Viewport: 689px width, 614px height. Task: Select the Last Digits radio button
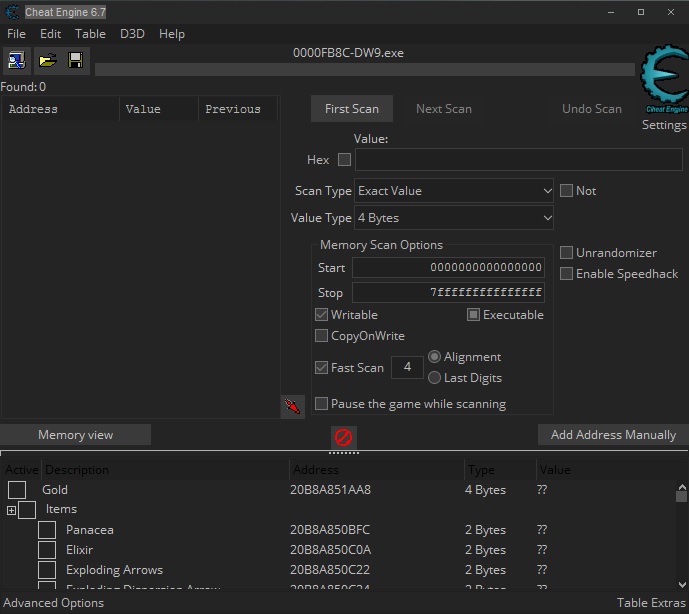coord(434,378)
